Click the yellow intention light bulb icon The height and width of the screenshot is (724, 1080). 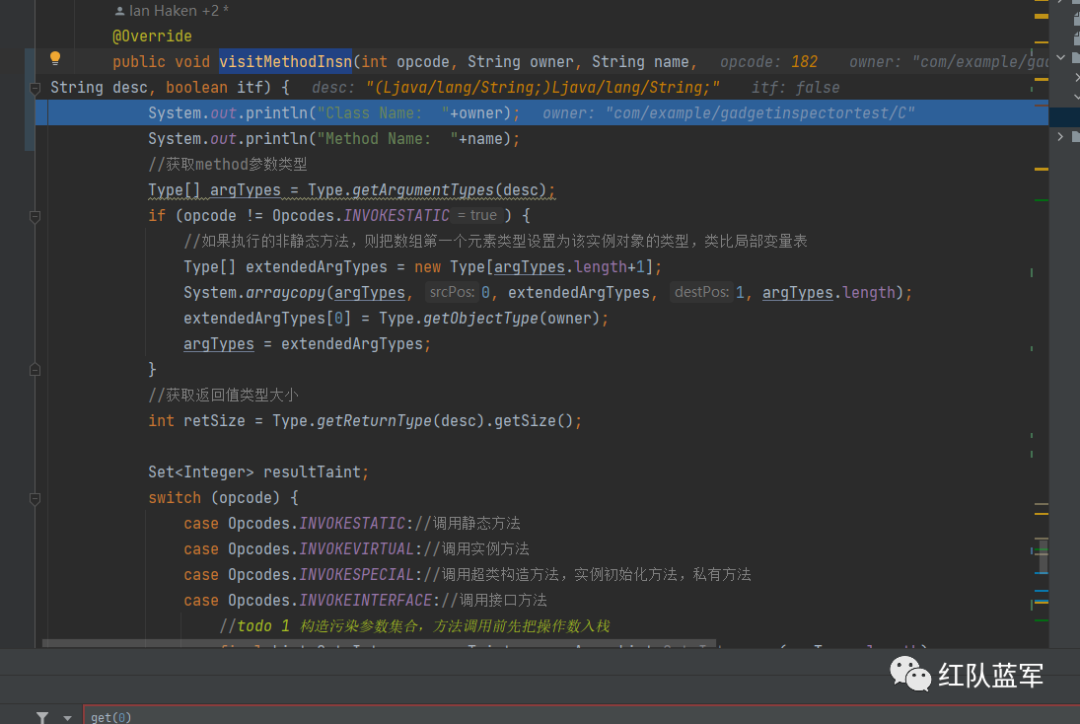[55, 59]
